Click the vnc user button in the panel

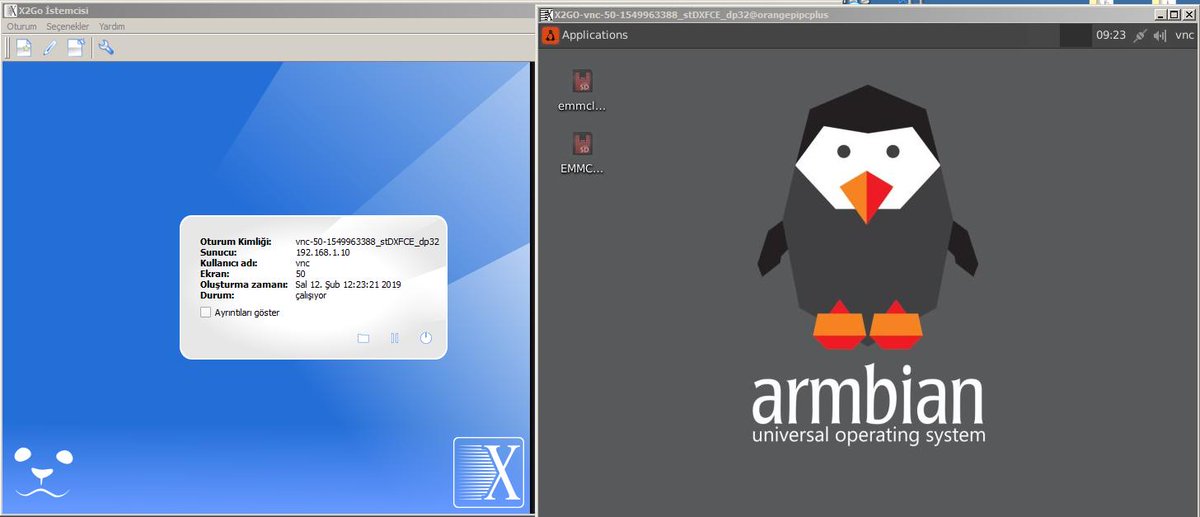point(1184,35)
